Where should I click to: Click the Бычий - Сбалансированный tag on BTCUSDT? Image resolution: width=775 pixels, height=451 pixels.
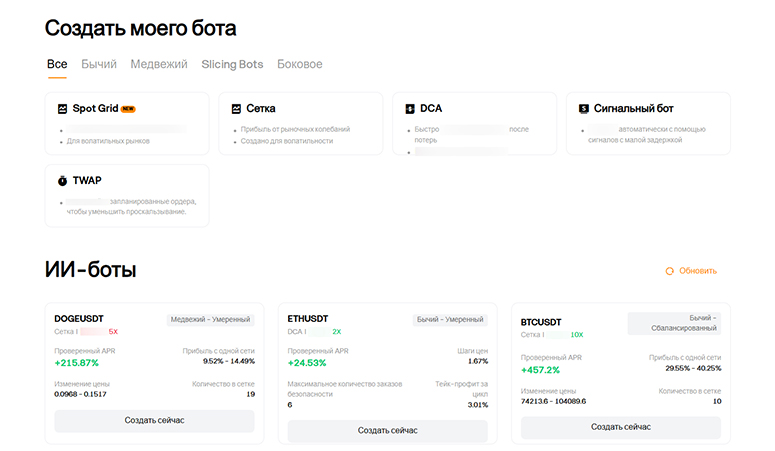click(674, 323)
